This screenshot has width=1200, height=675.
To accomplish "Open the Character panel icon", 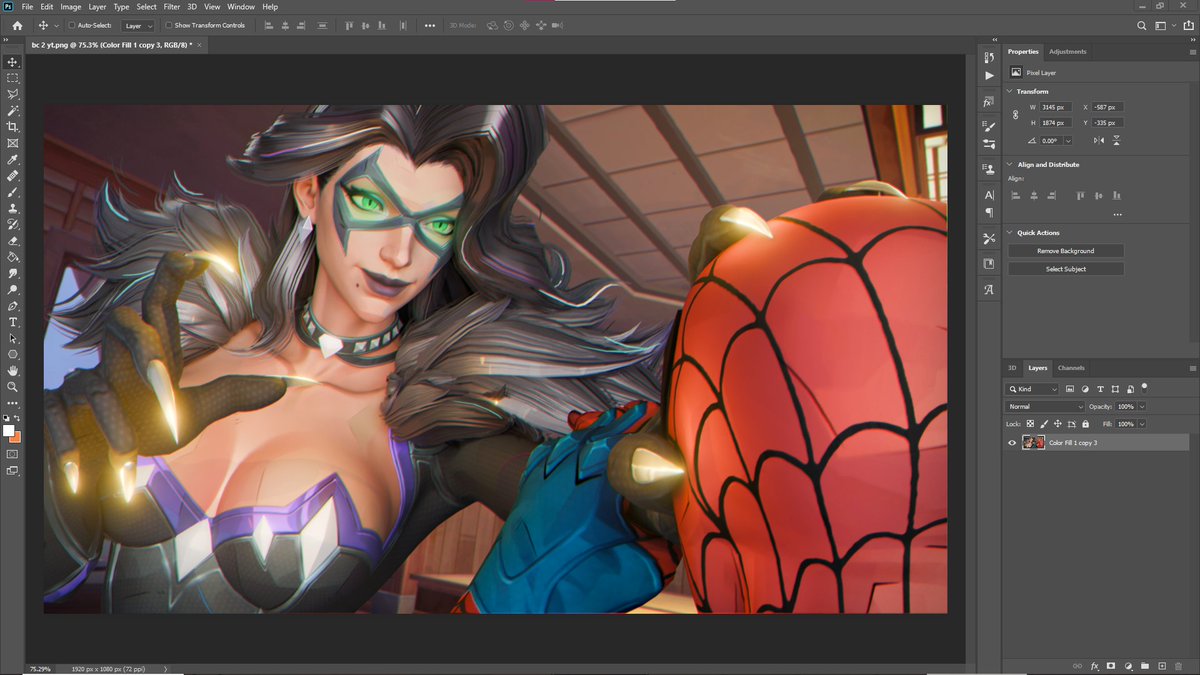I will [989, 195].
